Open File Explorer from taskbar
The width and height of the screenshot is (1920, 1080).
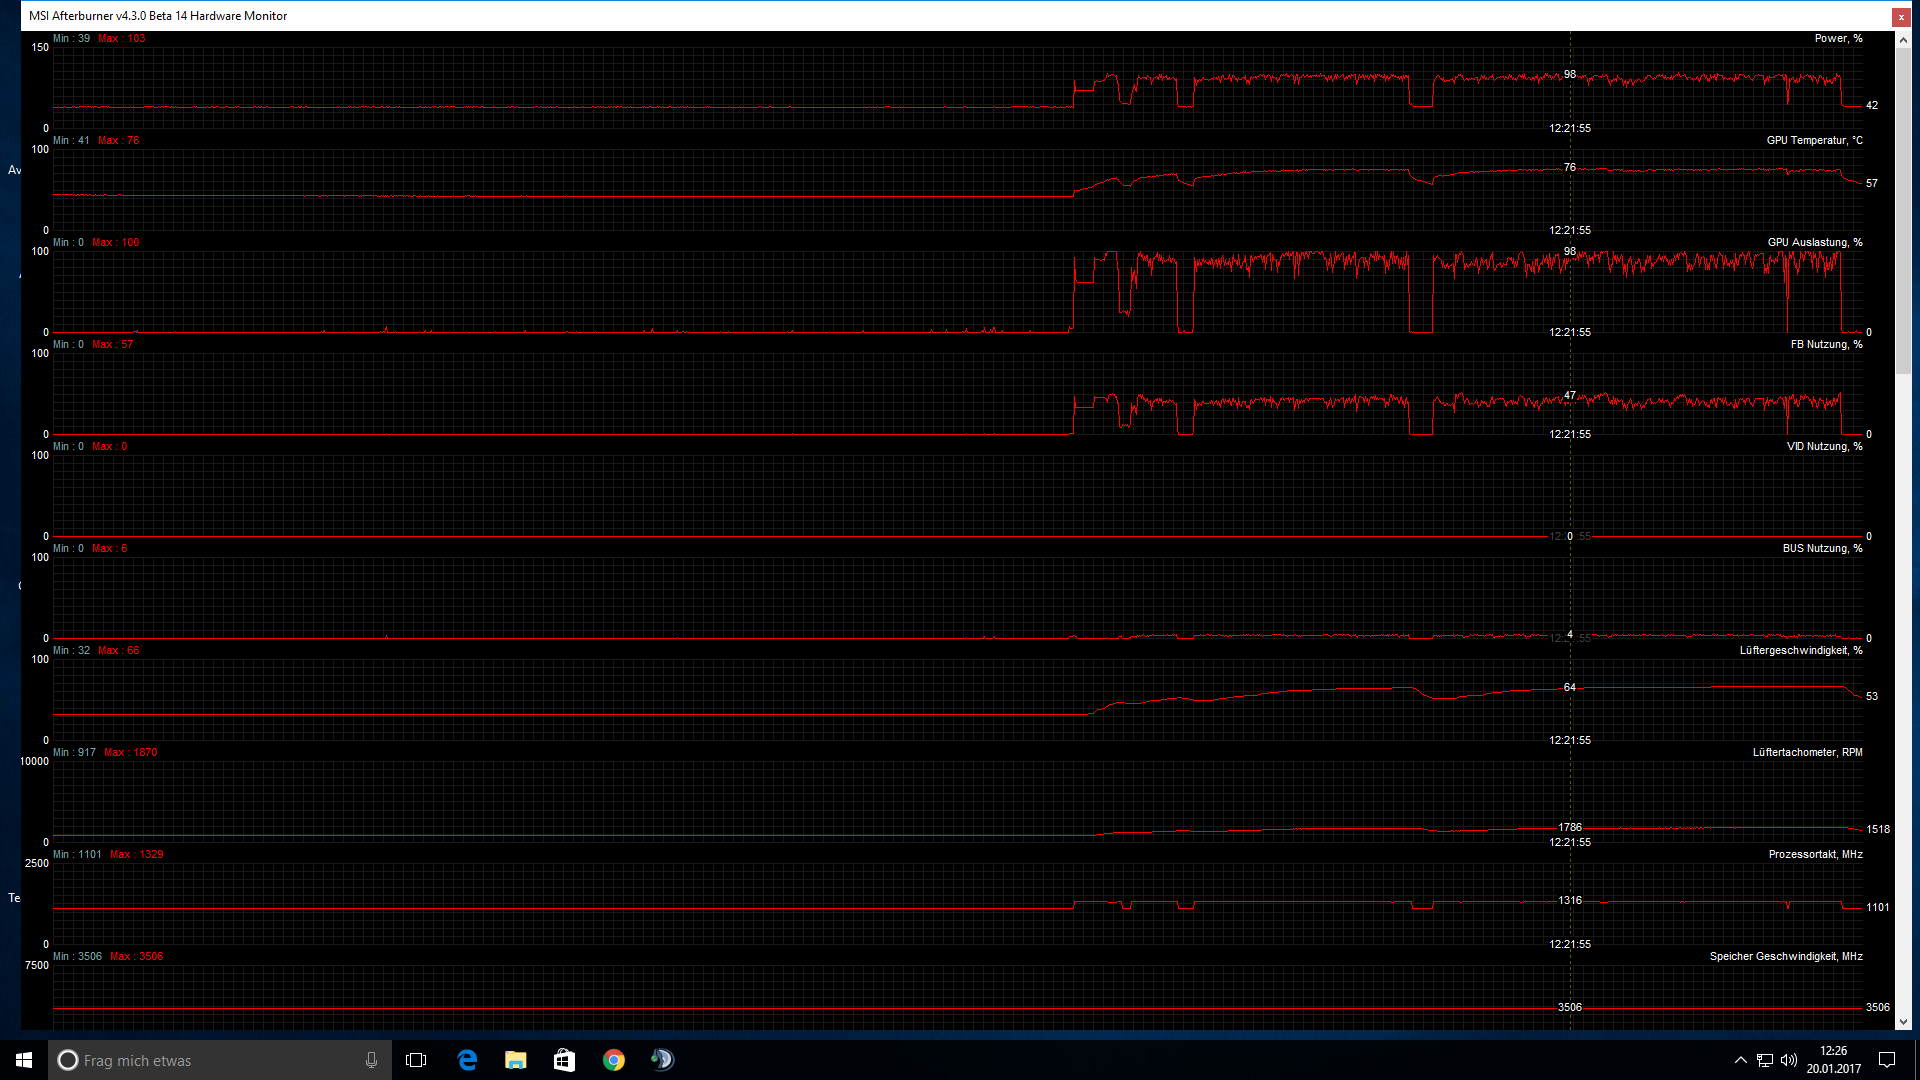(x=515, y=1060)
